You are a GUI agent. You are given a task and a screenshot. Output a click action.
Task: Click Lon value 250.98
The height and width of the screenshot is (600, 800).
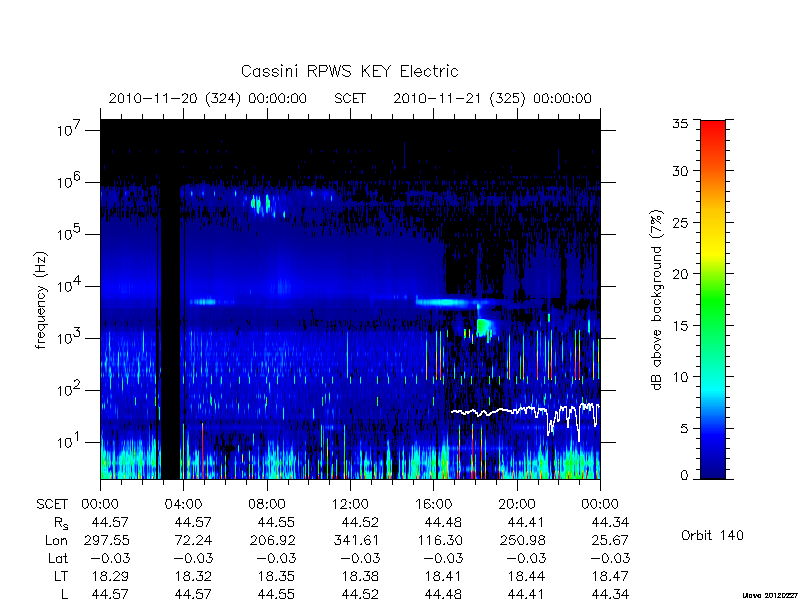click(524, 540)
